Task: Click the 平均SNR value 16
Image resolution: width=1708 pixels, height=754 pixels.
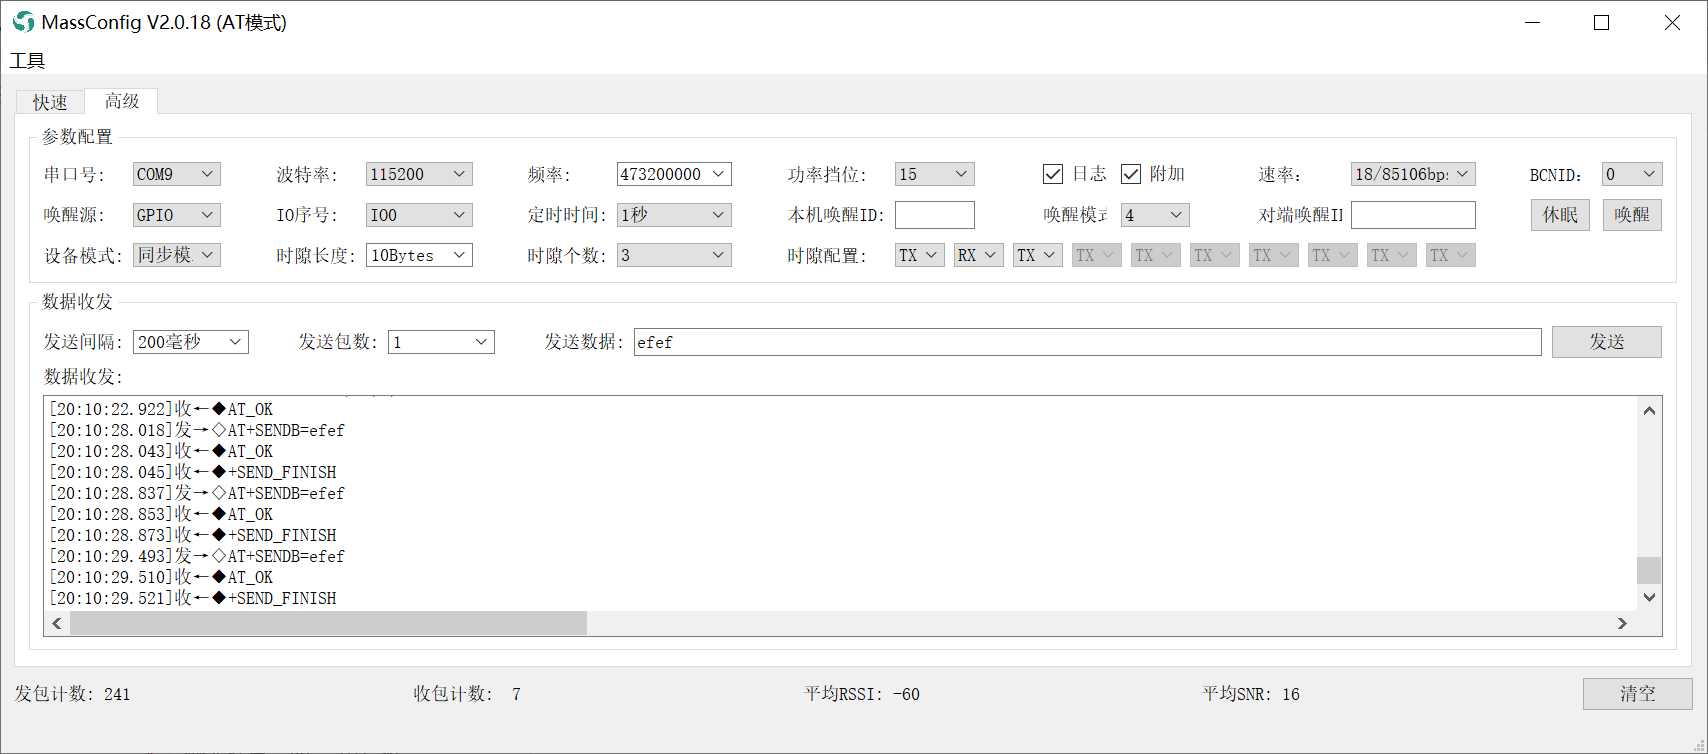Action: click(x=1291, y=694)
